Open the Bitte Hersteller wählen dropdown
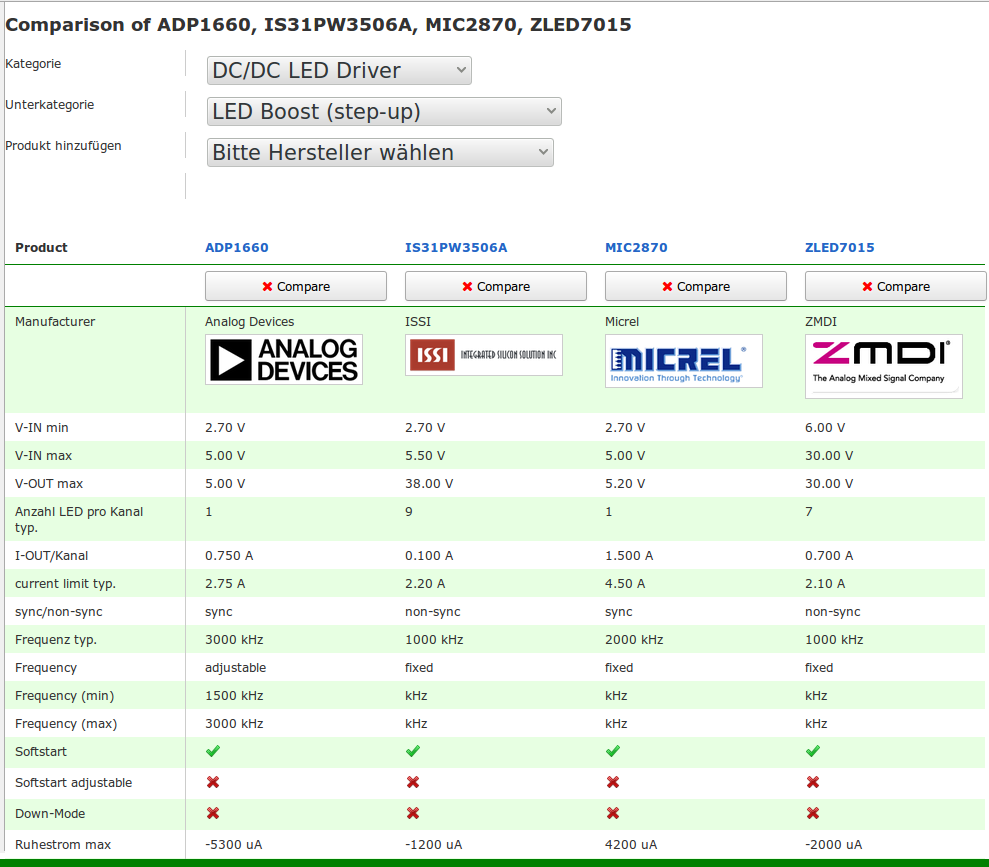 click(x=380, y=153)
